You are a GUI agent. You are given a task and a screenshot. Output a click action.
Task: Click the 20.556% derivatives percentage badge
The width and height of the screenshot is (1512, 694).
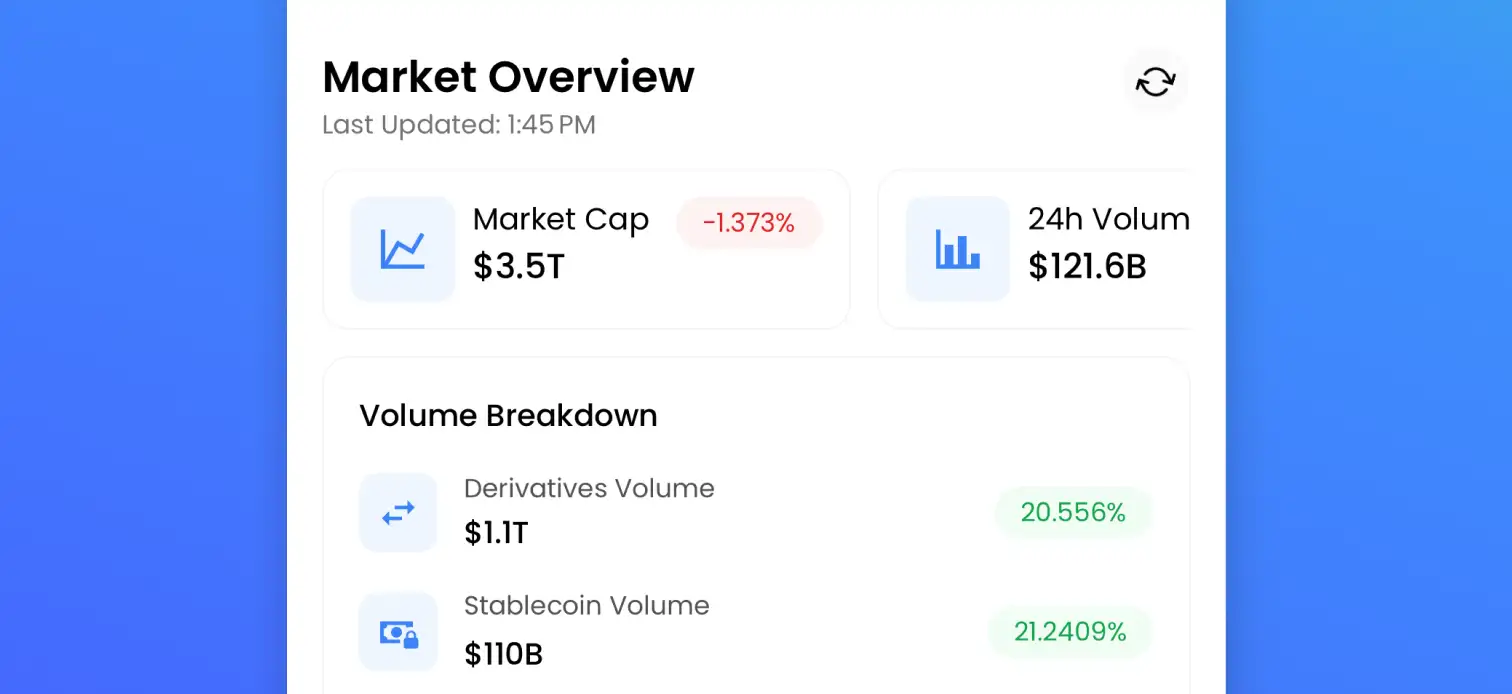[1072, 513]
